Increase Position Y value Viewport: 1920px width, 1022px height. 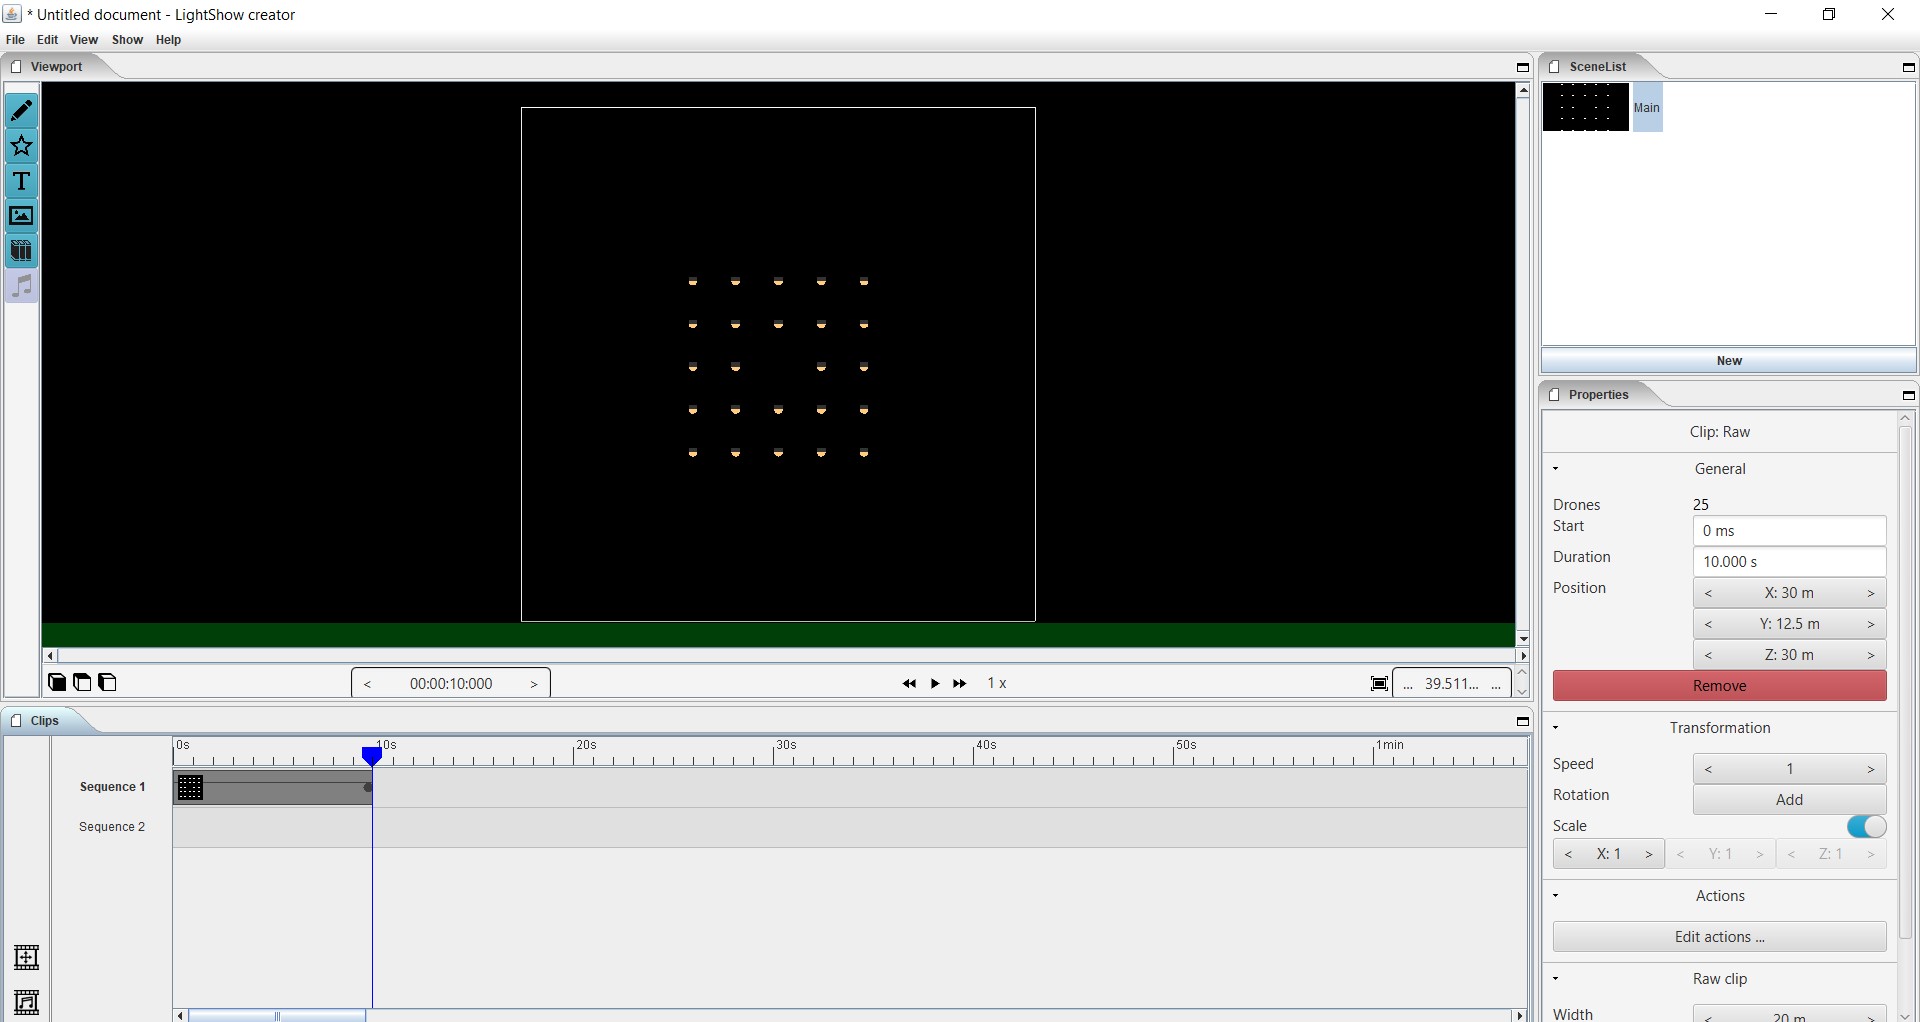click(x=1871, y=624)
